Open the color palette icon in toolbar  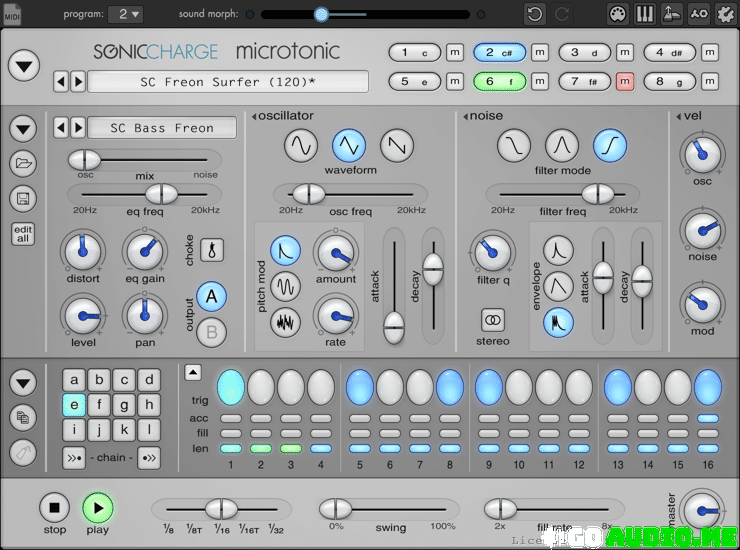point(618,14)
